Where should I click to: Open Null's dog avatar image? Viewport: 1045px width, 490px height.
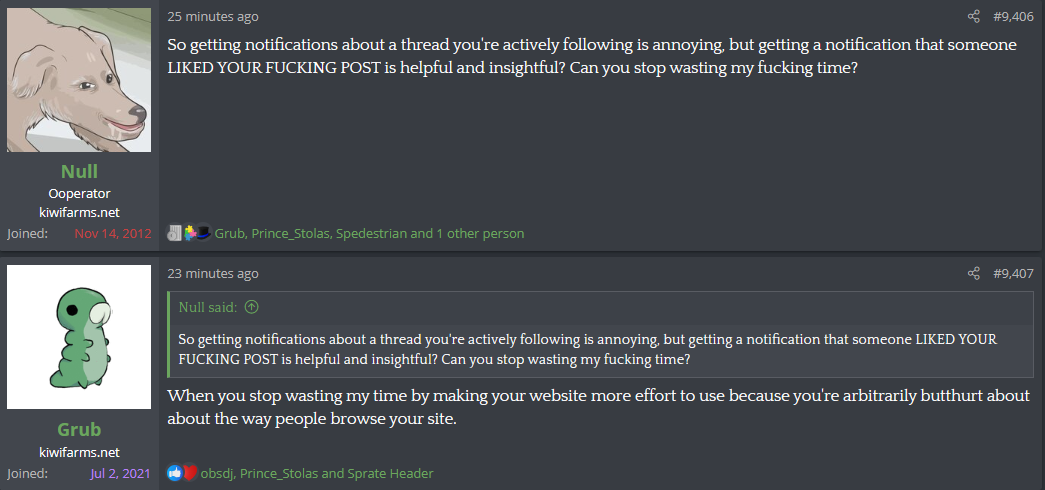(79, 80)
